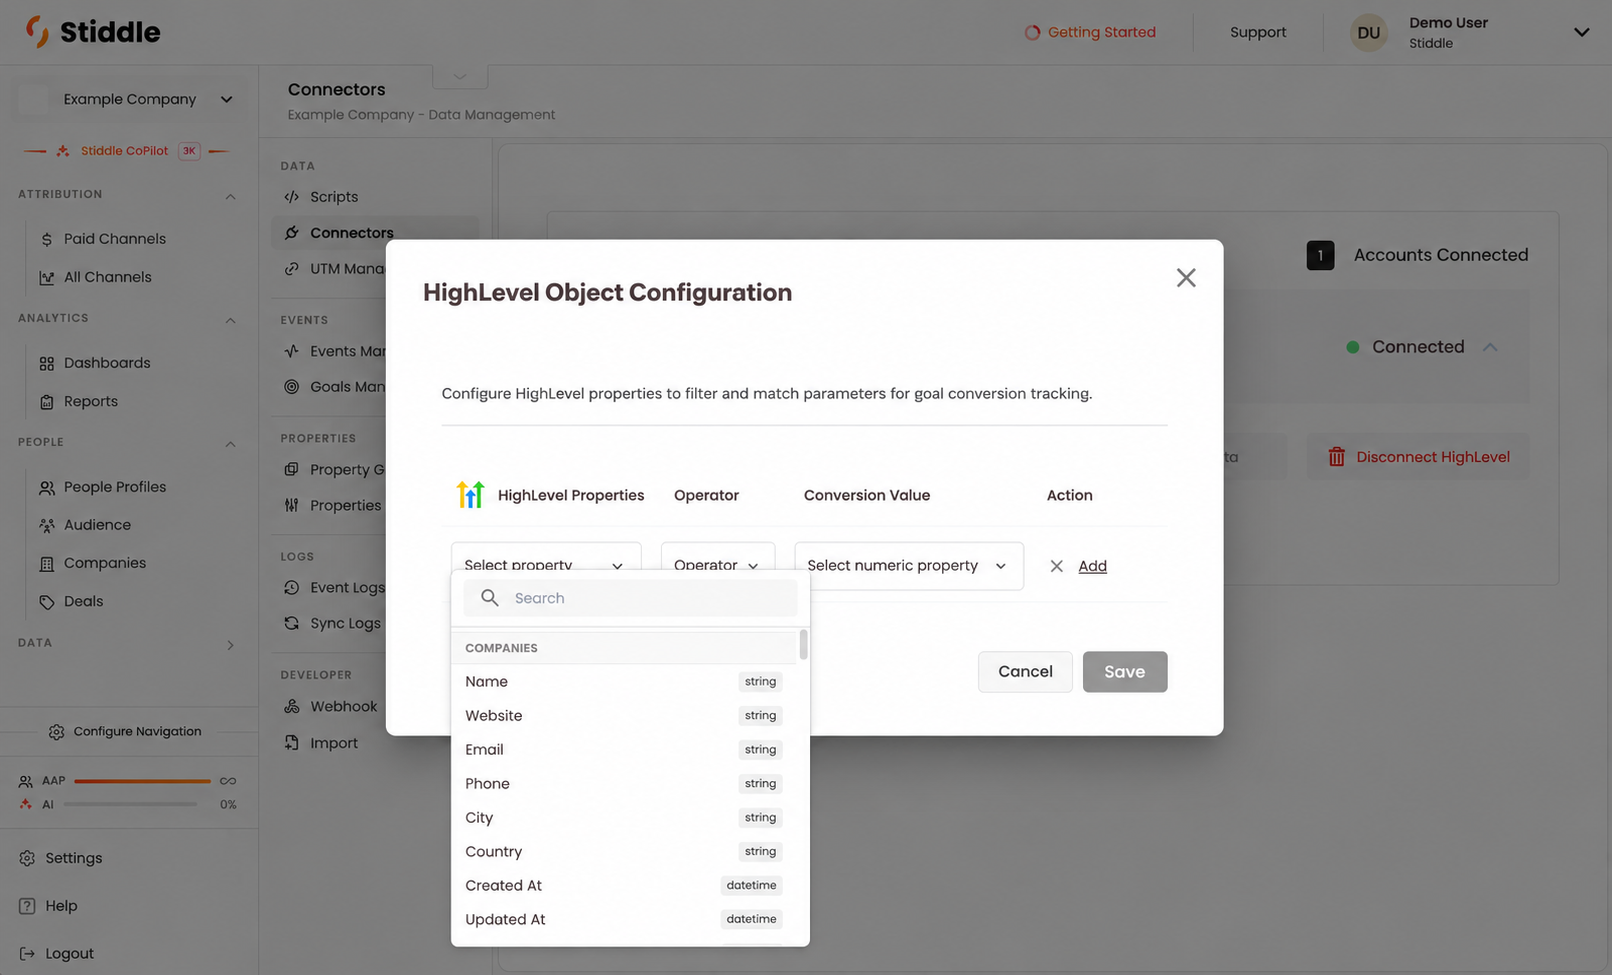1612x975 pixels.
Task: Expand the Example Company selector
Action: tap(128, 99)
